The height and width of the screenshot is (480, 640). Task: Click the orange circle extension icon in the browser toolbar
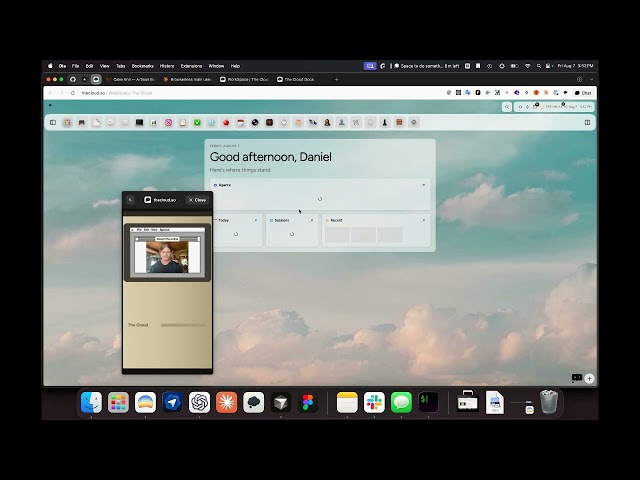(536, 93)
